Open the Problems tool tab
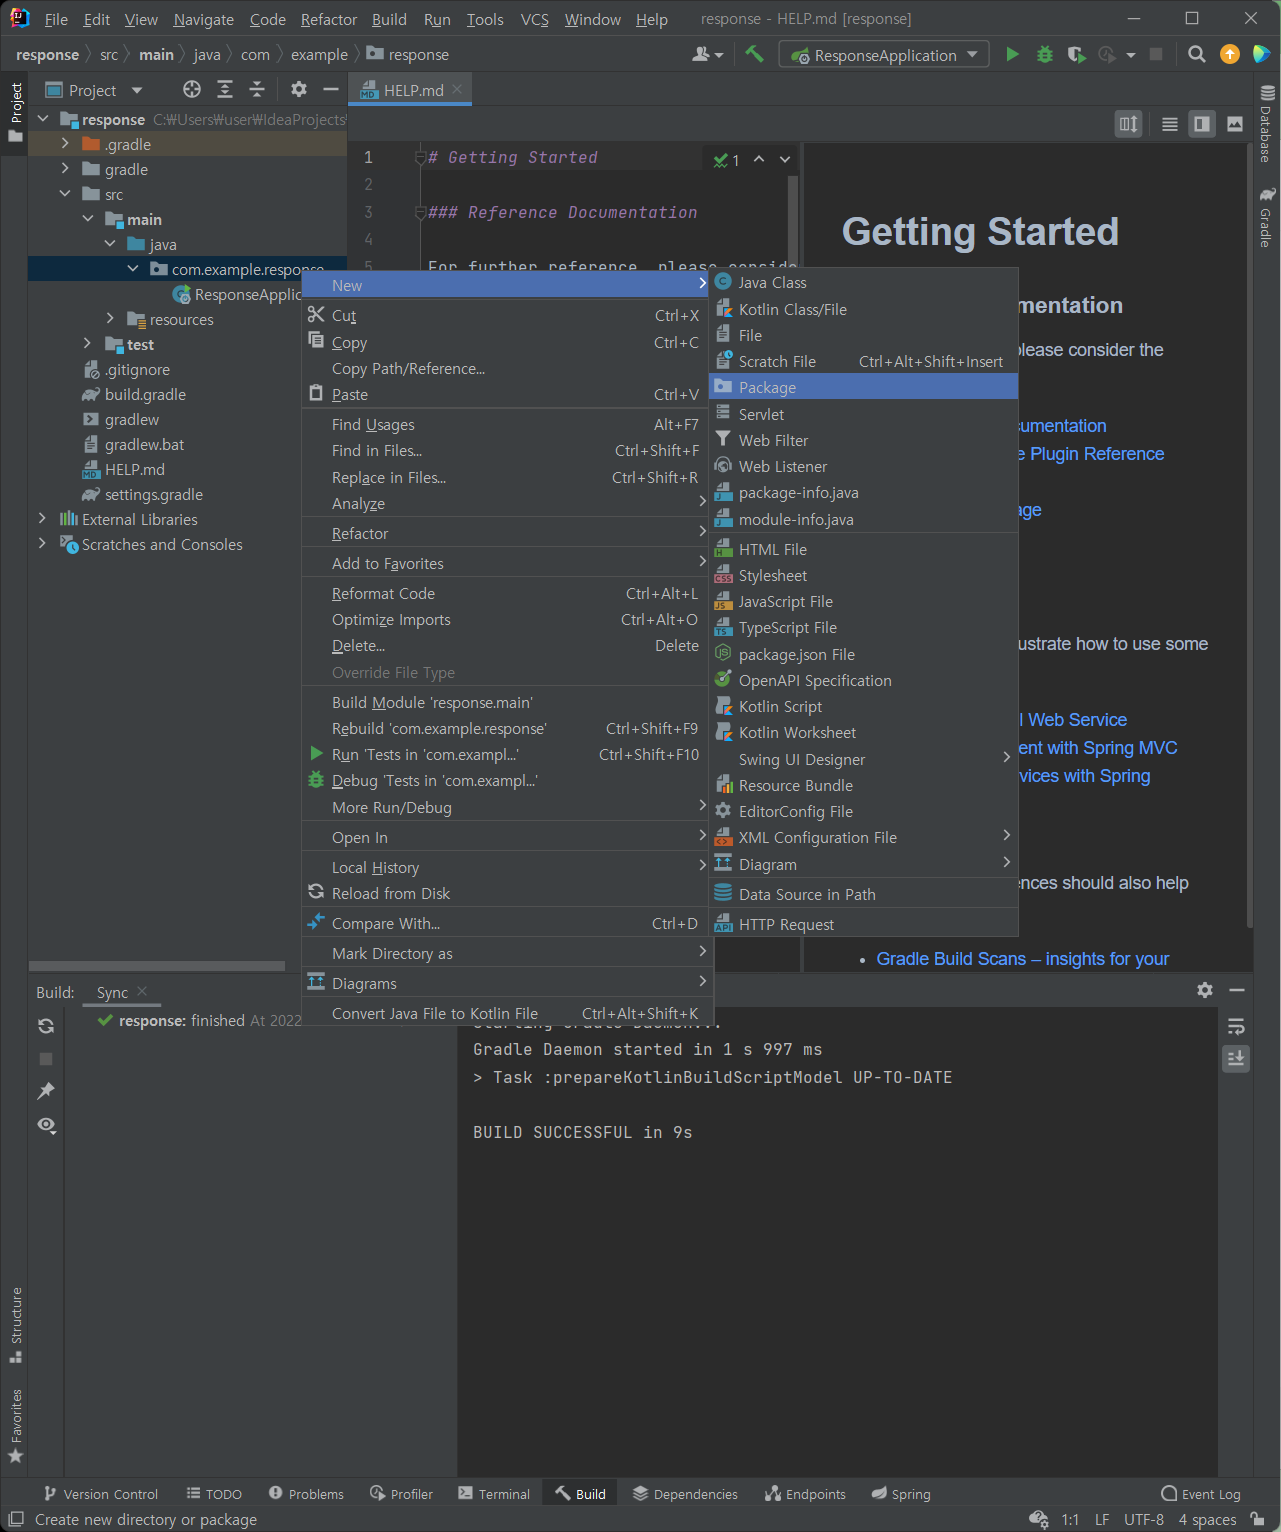The image size is (1281, 1532). click(x=306, y=1494)
